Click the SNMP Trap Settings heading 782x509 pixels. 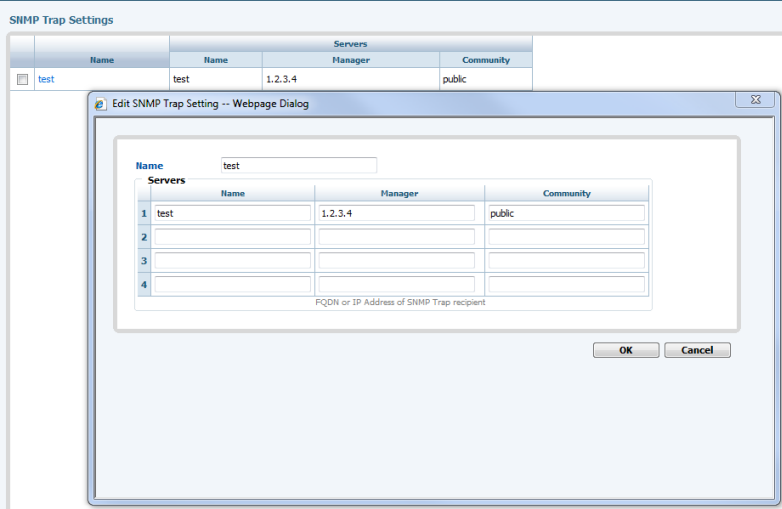coord(61,20)
